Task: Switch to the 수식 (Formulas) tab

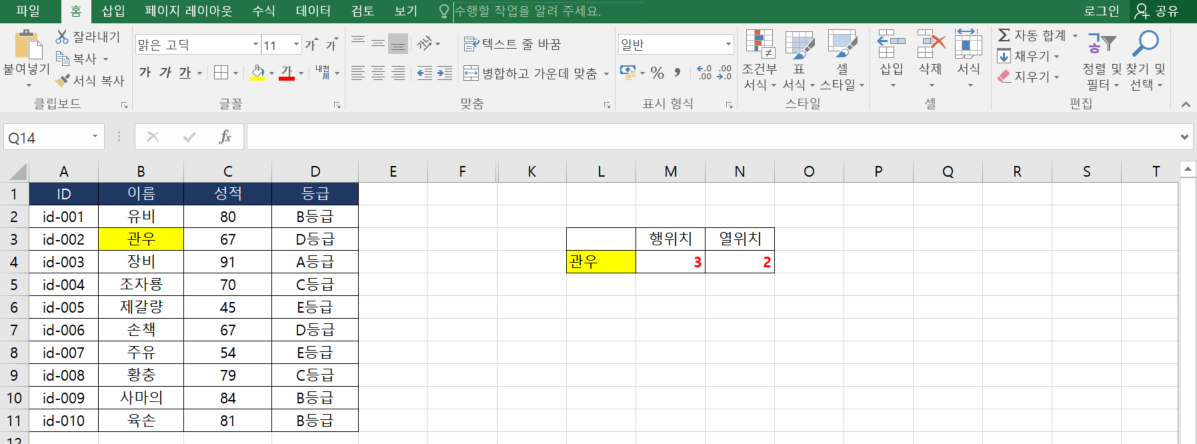Action: [x=264, y=11]
